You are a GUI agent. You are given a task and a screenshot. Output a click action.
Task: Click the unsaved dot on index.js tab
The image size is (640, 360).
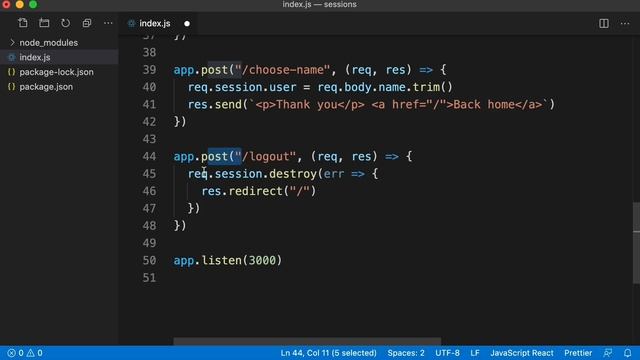pos(187,24)
